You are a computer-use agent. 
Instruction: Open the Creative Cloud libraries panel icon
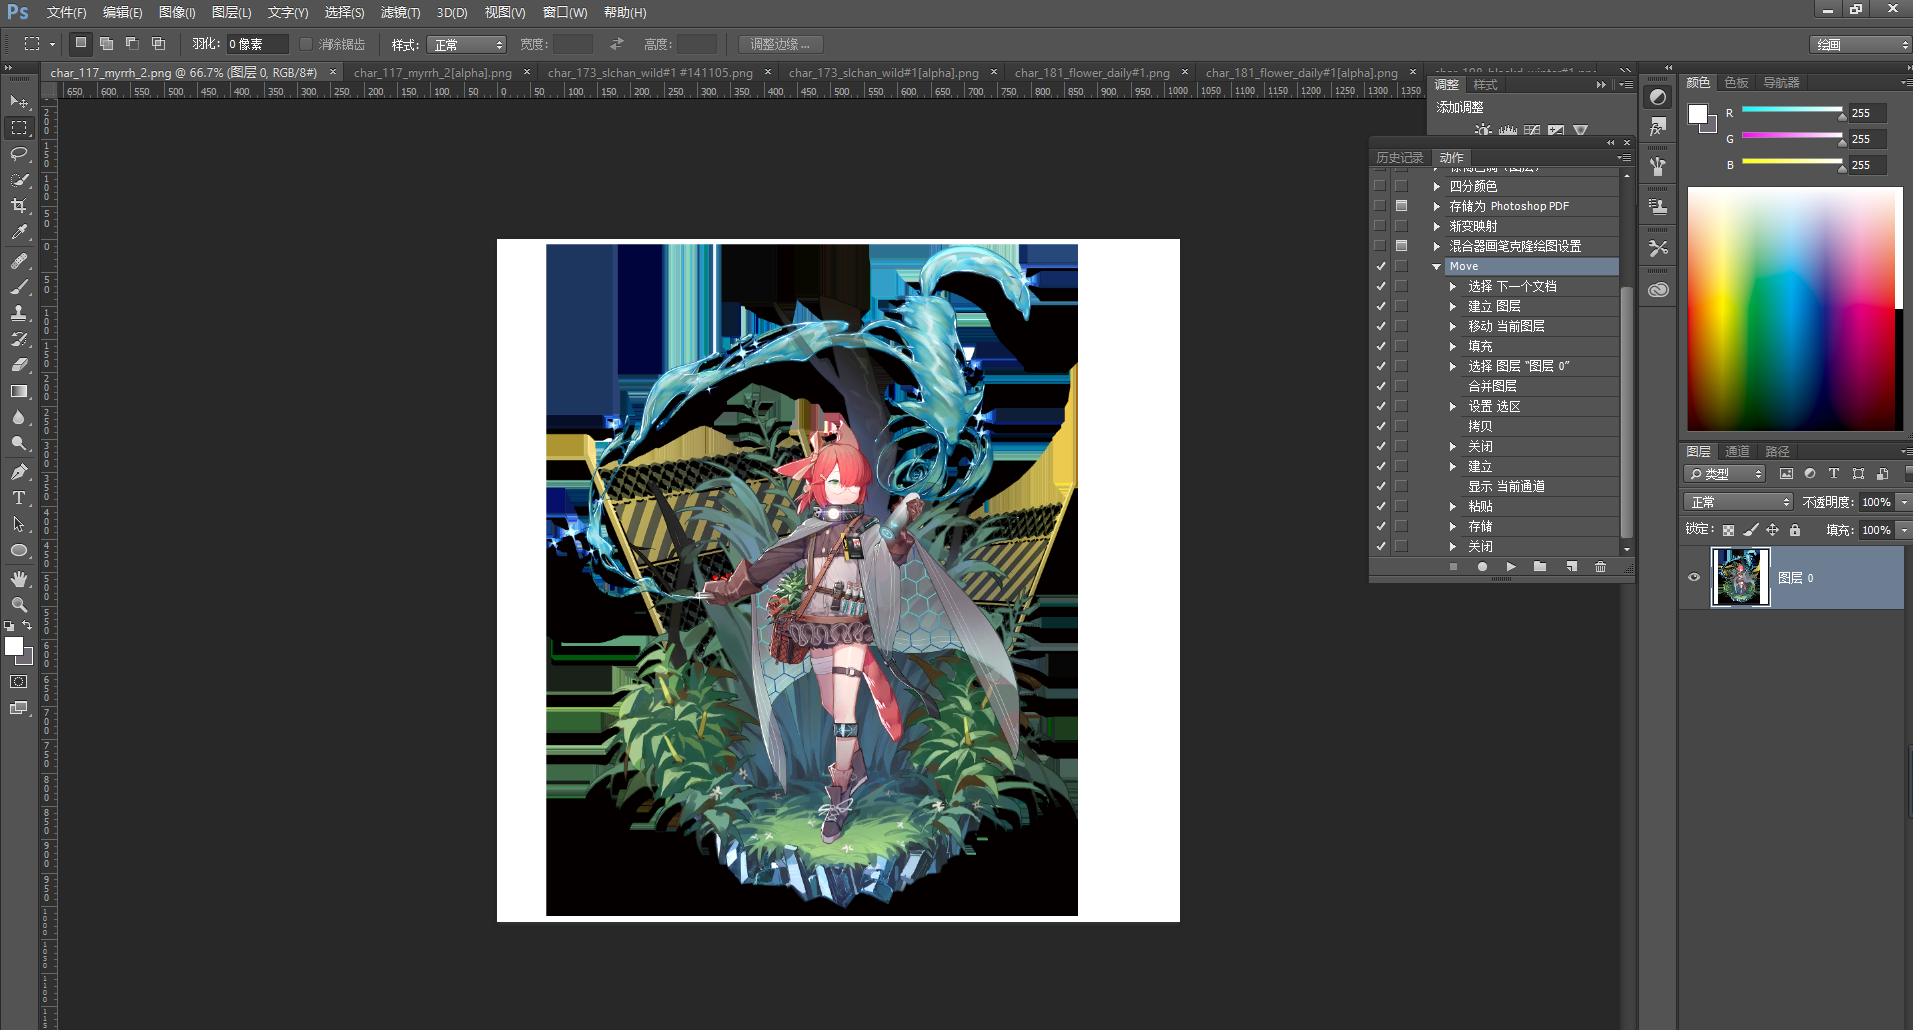click(x=1658, y=290)
